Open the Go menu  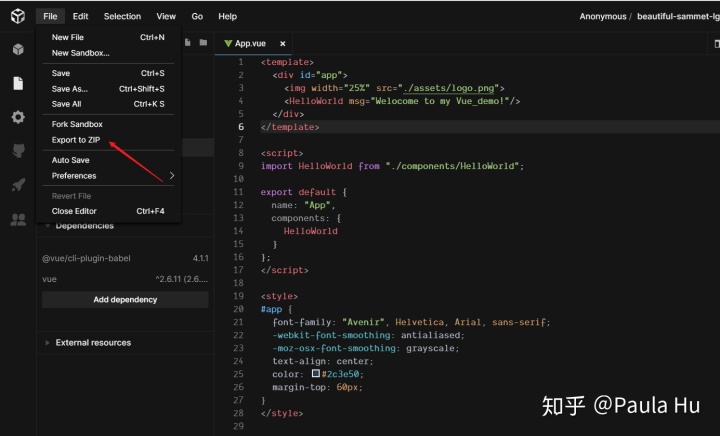[x=197, y=16]
